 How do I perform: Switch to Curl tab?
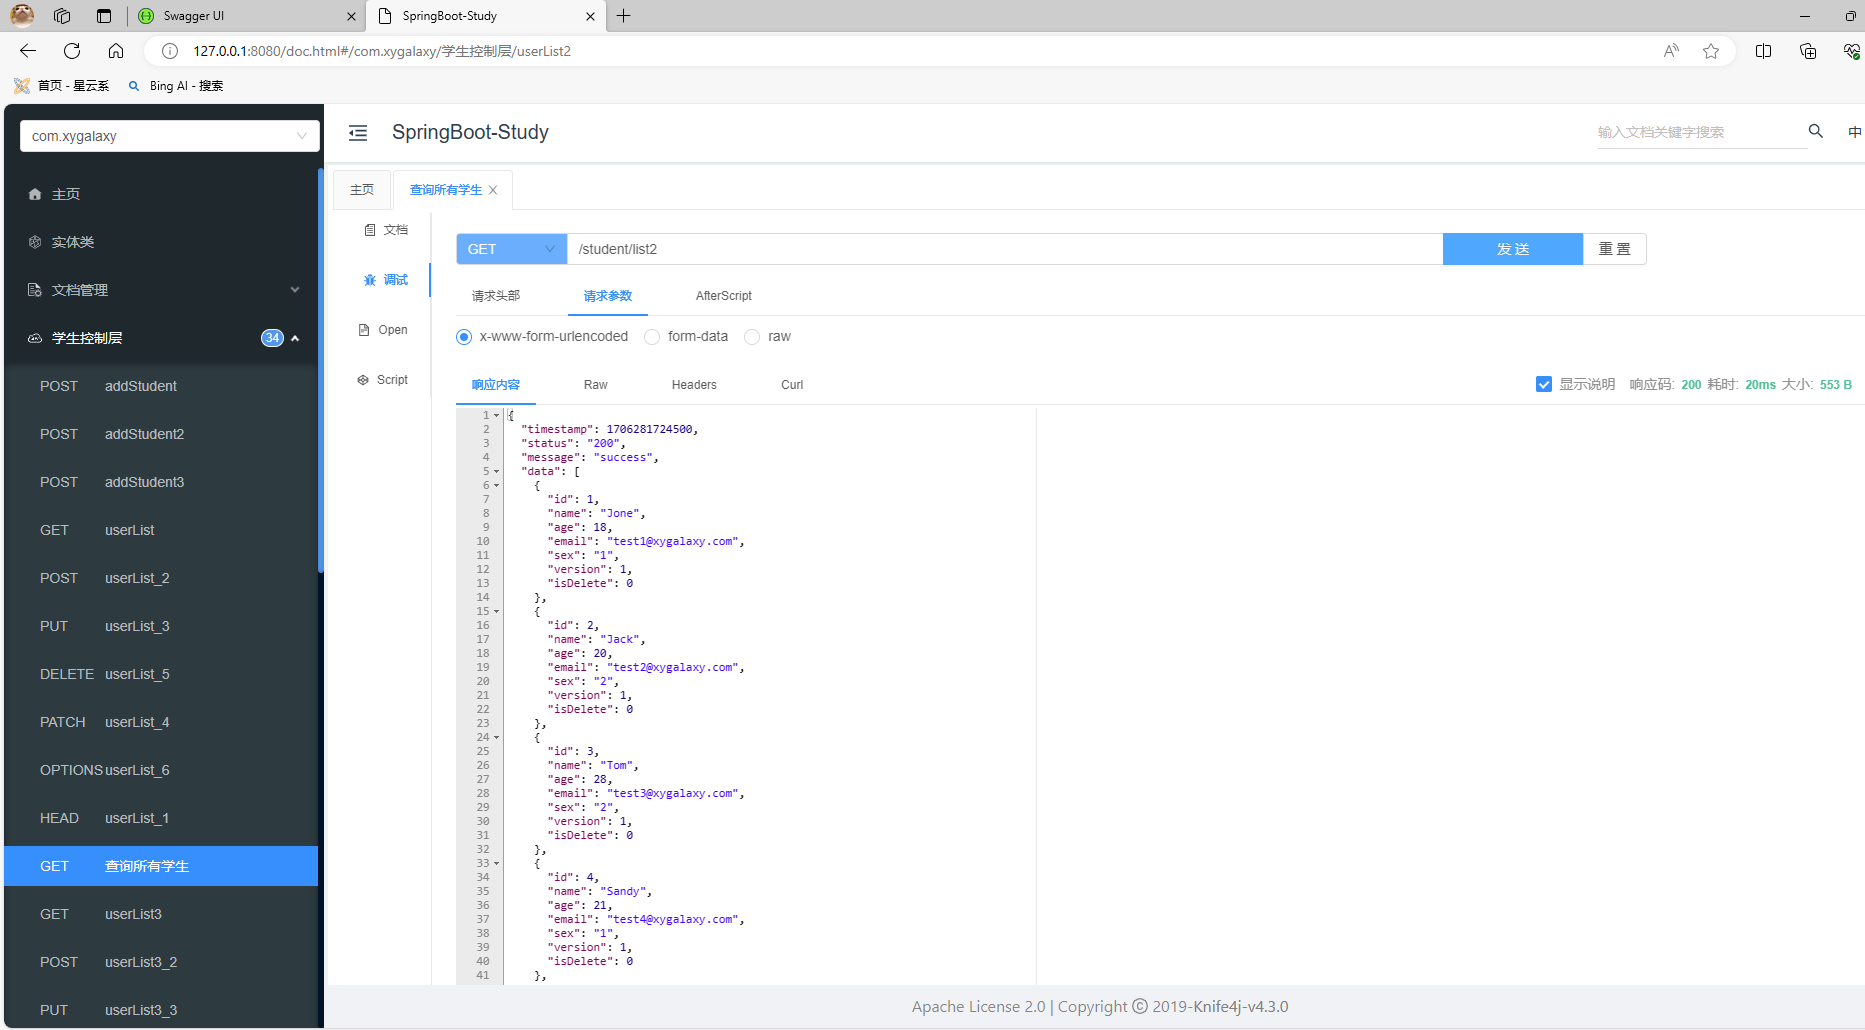[x=792, y=385]
